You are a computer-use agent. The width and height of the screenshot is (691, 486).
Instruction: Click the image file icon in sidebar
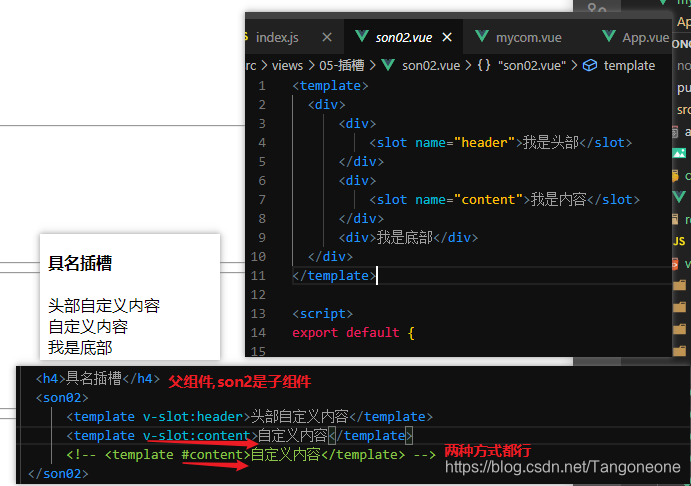[x=679, y=153]
